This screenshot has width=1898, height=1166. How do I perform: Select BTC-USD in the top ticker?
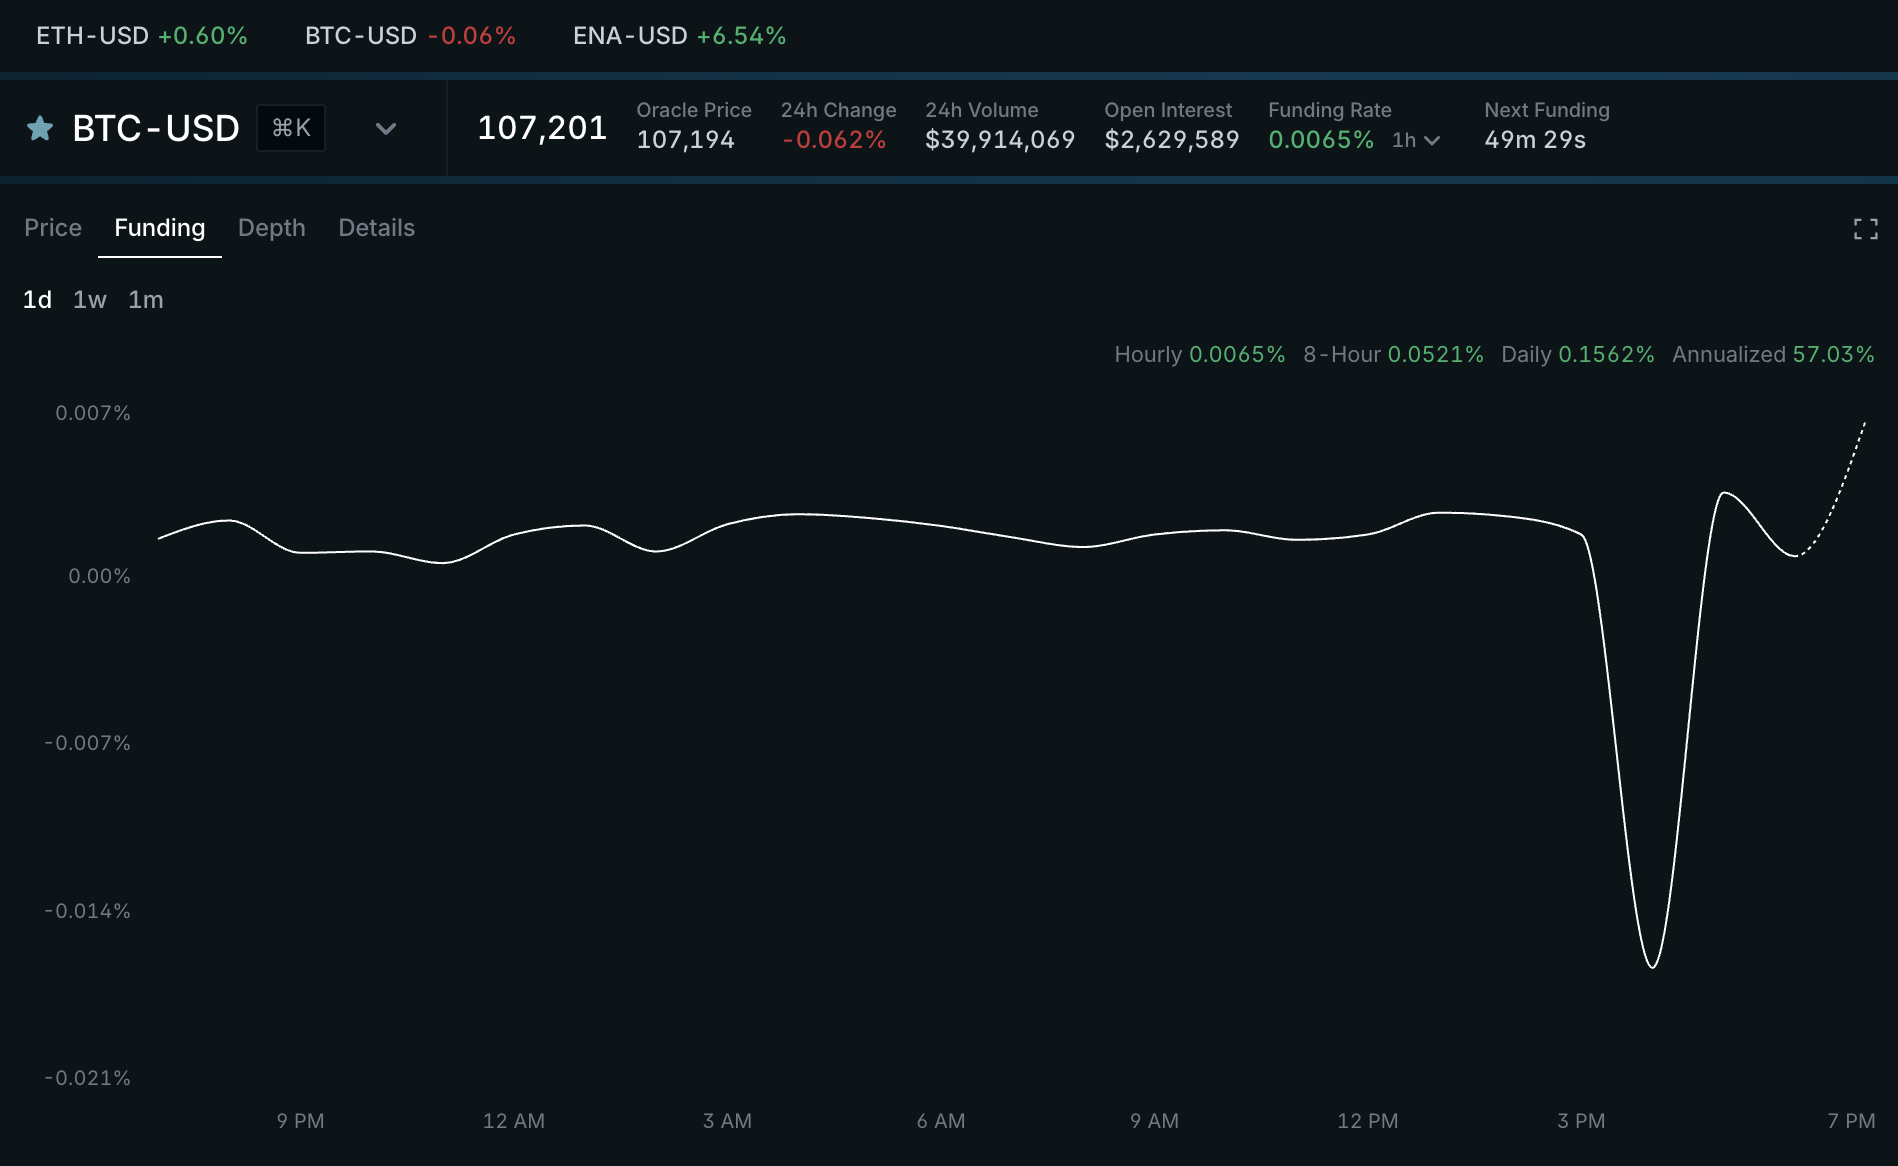(410, 36)
